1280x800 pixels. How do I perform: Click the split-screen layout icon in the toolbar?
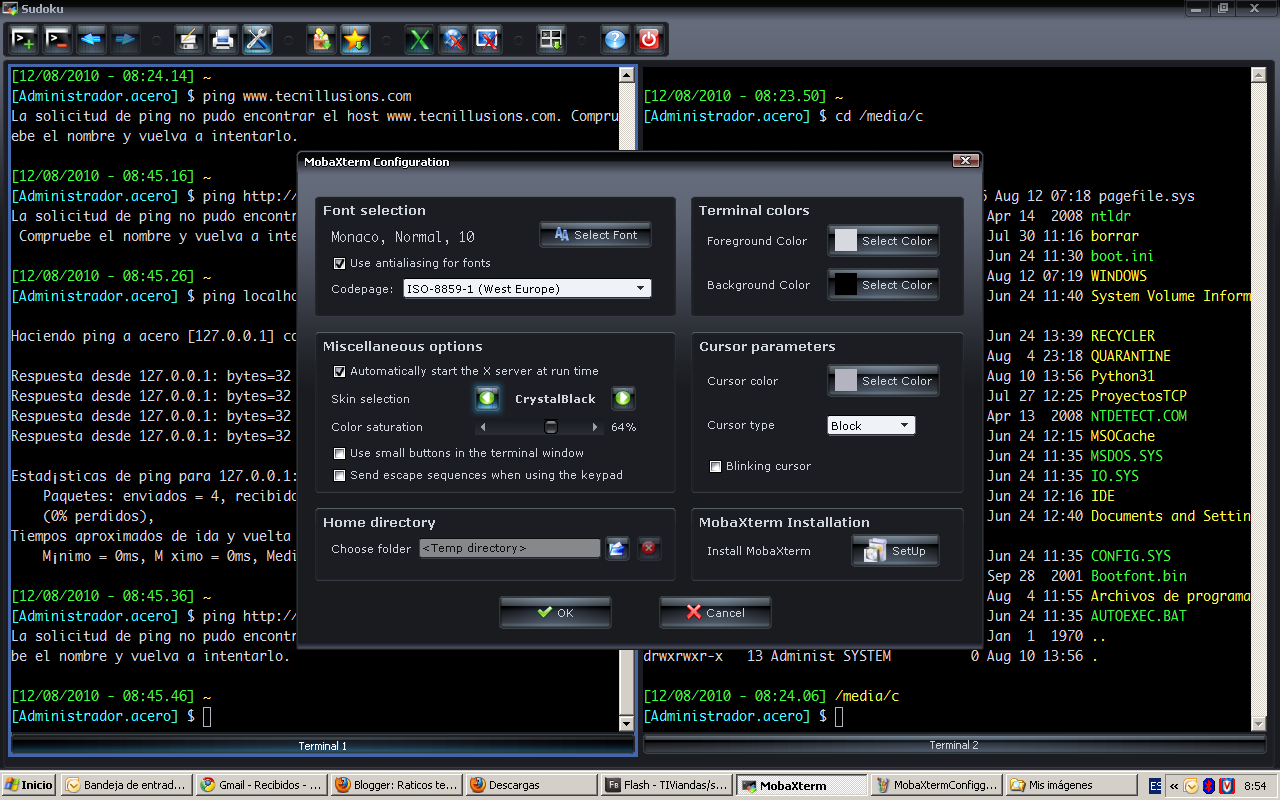[x=551, y=39]
